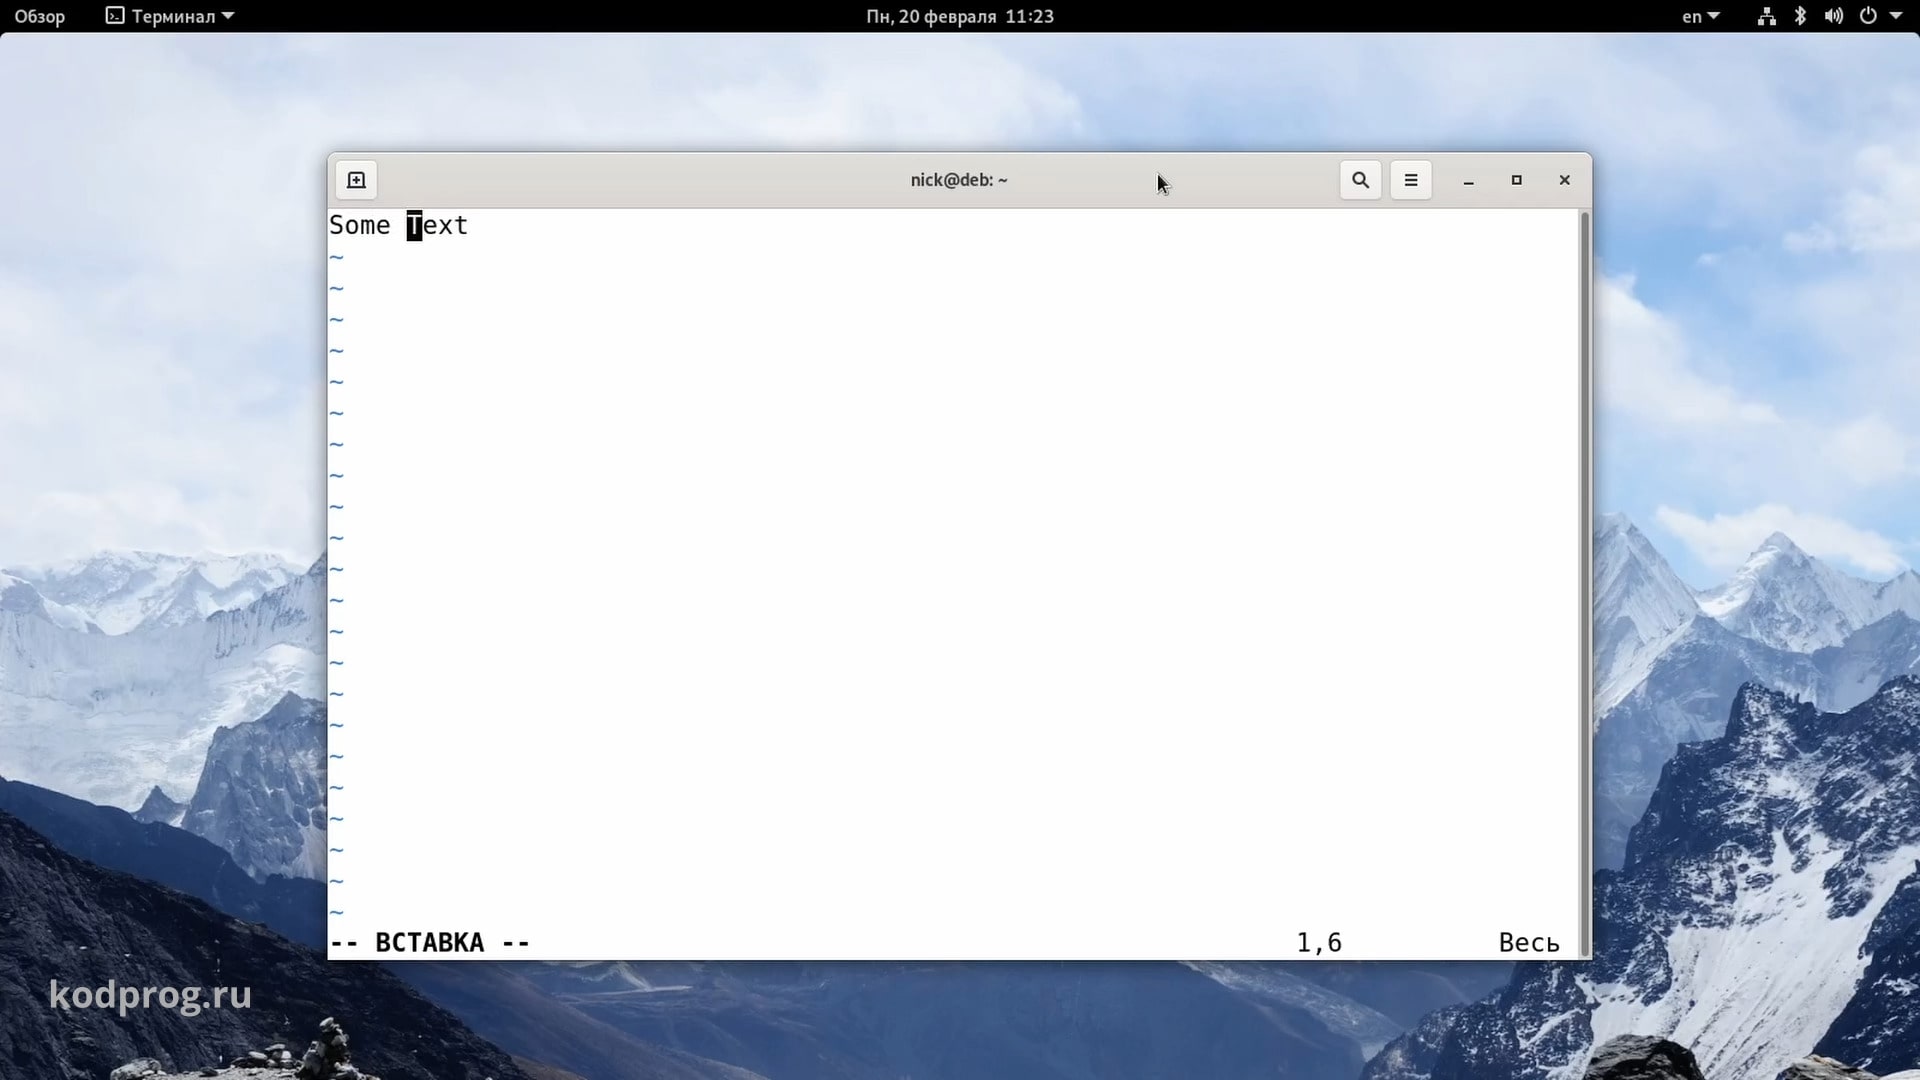Minimize the nick@deb terminal window
Image resolution: width=1920 pixels, height=1080 pixels.
1468,181
